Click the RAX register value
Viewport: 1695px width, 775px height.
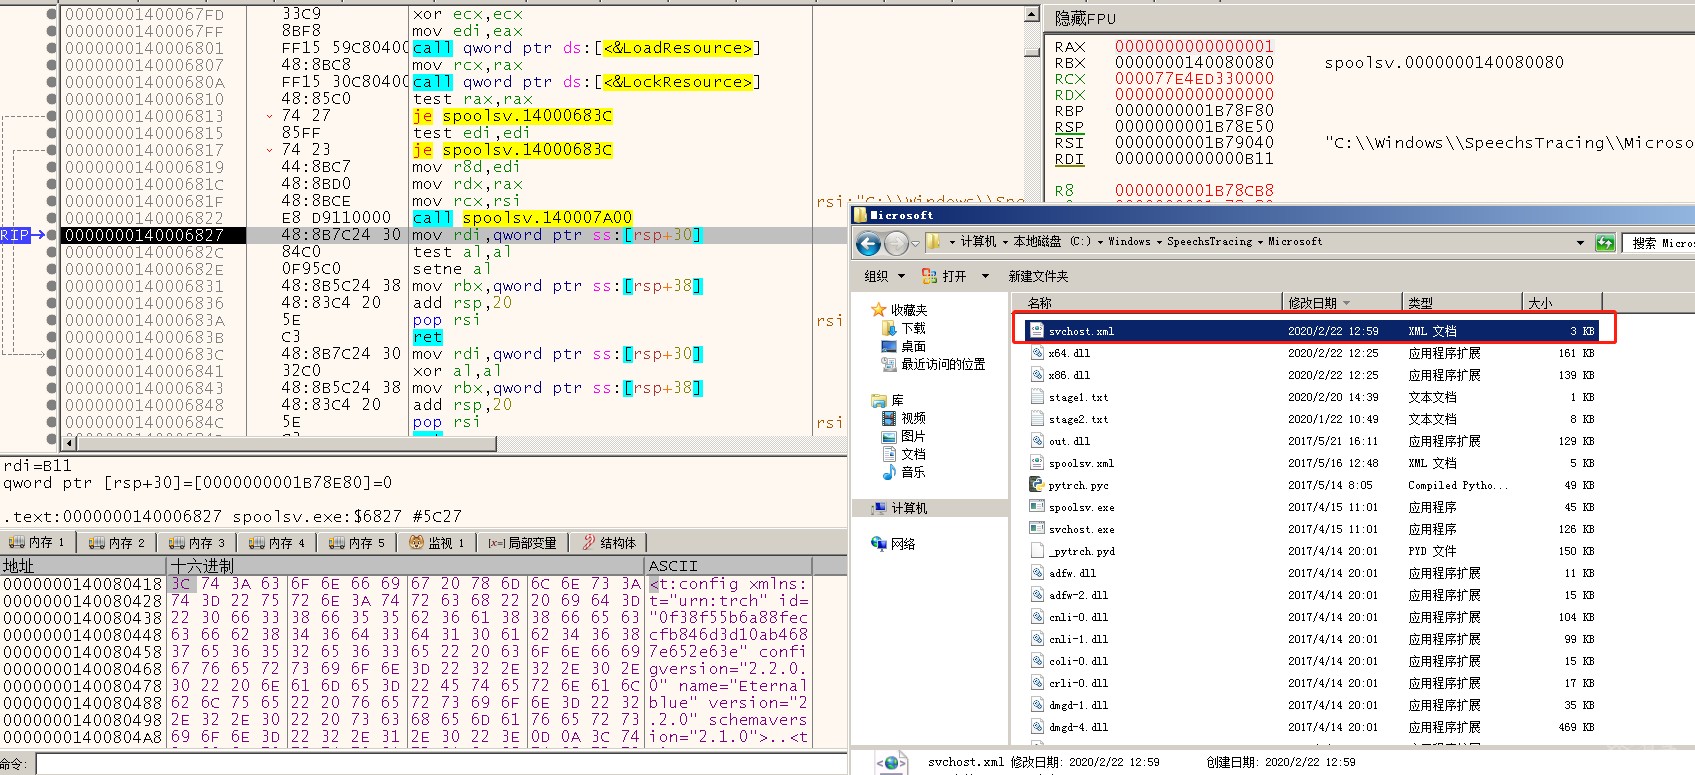pos(1194,47)
